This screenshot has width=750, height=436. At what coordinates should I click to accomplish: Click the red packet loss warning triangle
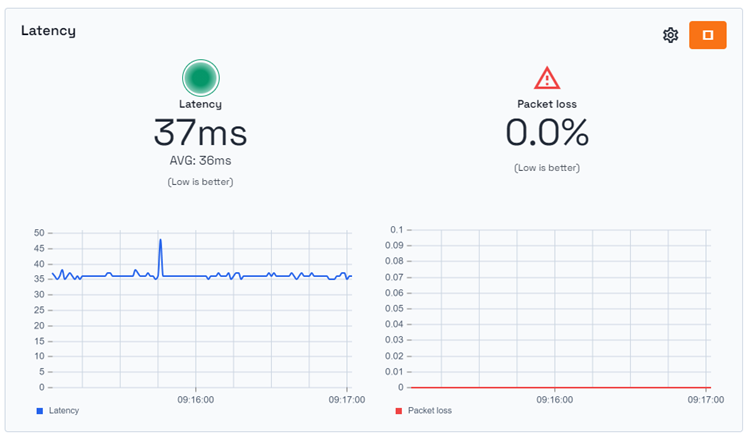(x=547, y=78)
